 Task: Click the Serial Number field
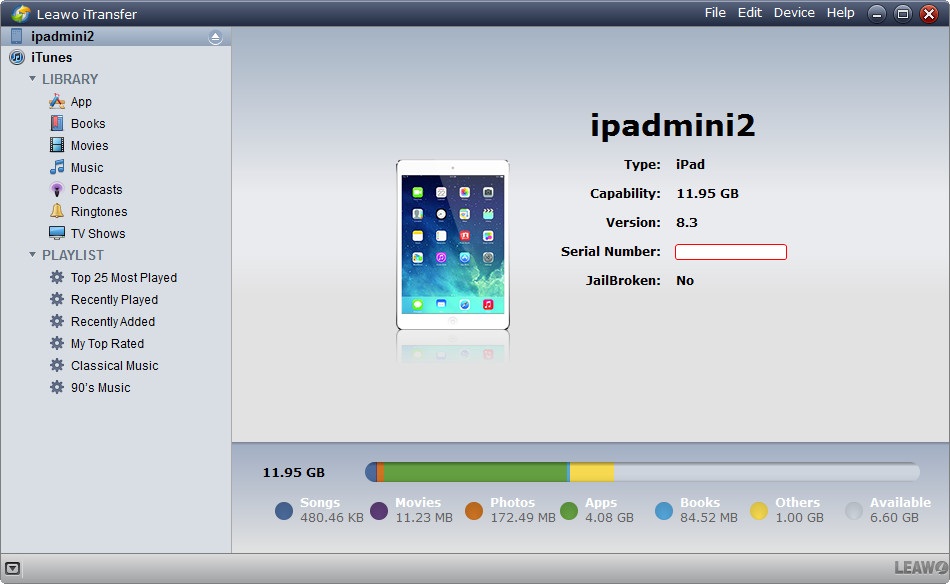point(730,252)
